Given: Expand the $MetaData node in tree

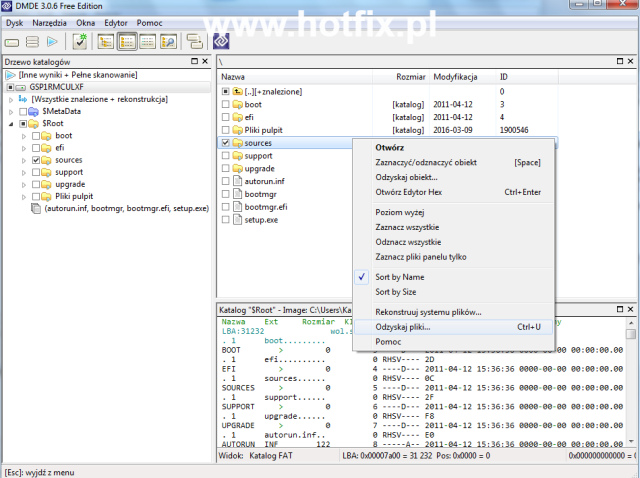Looking at the screenshot, I should pos(11,111).
